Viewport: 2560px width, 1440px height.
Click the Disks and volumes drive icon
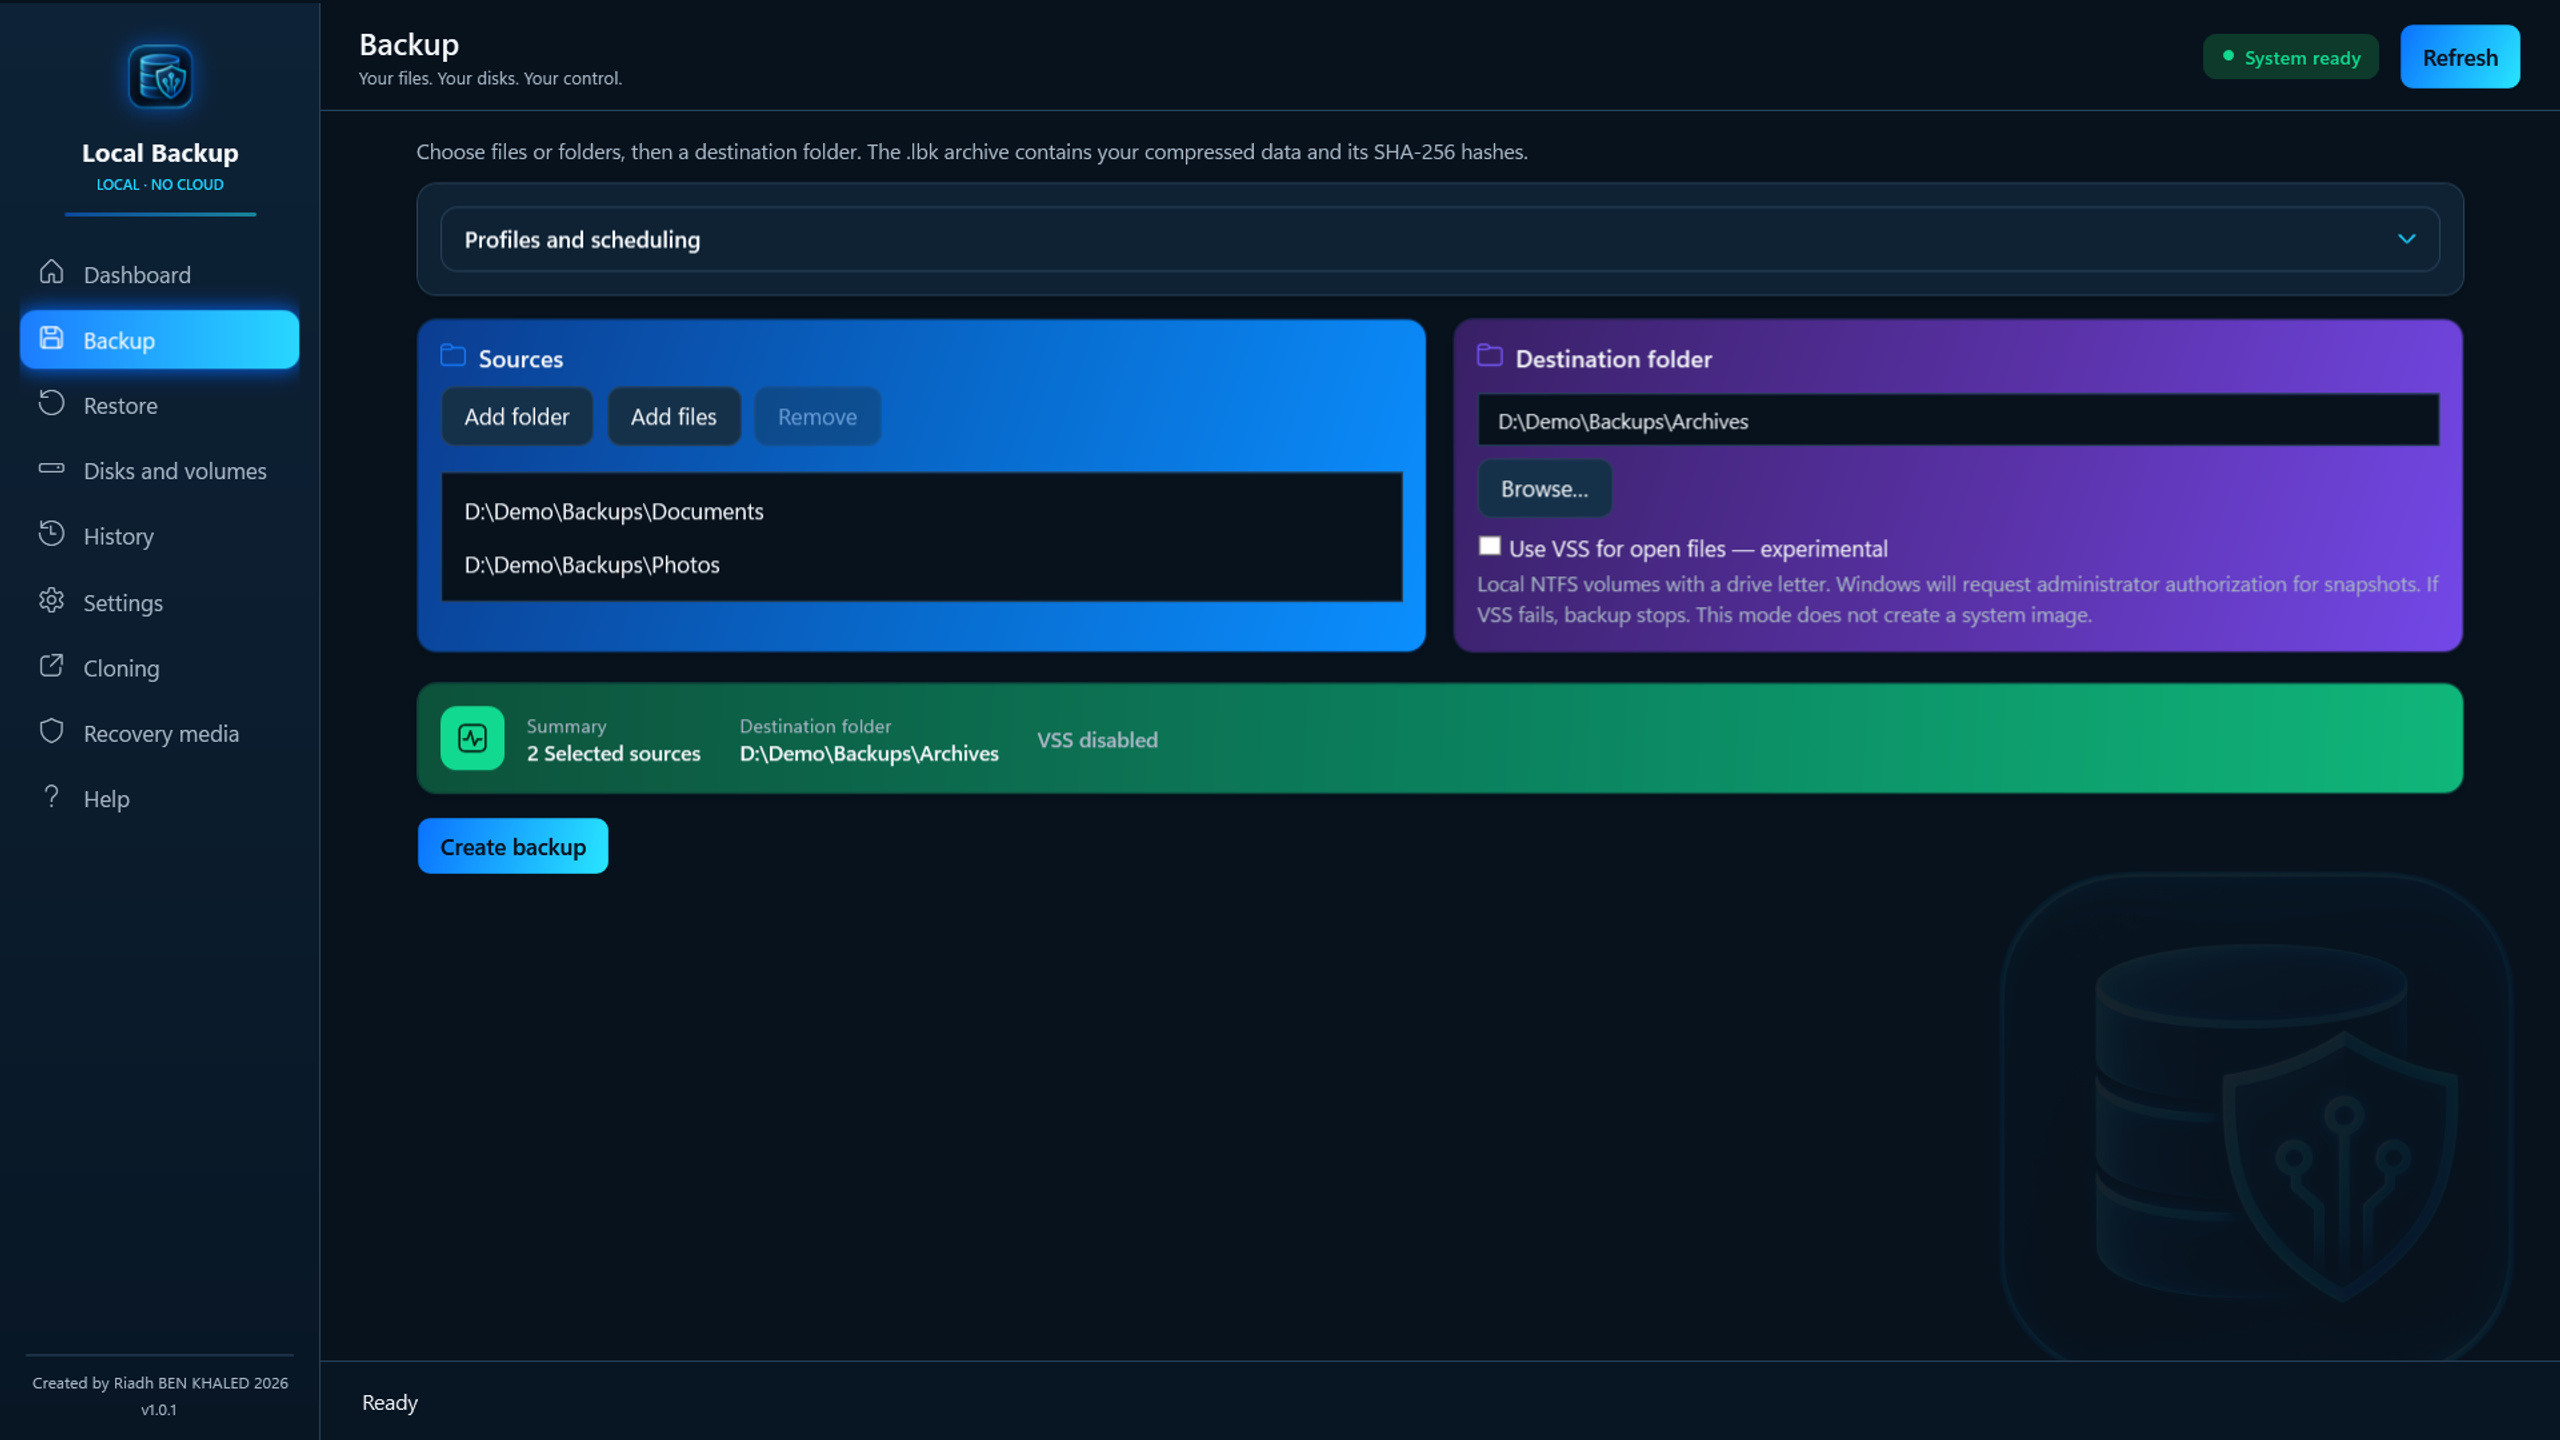tap(51, 468)
